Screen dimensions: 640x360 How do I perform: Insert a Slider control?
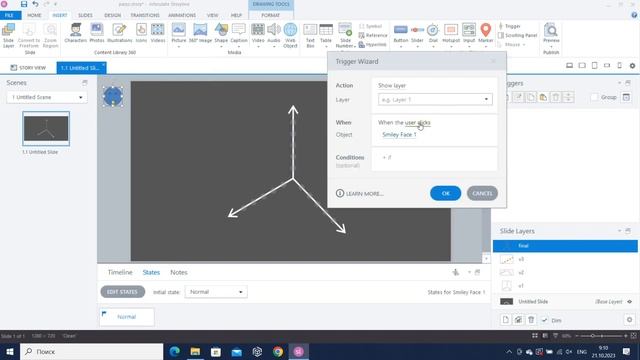point(417,34)
